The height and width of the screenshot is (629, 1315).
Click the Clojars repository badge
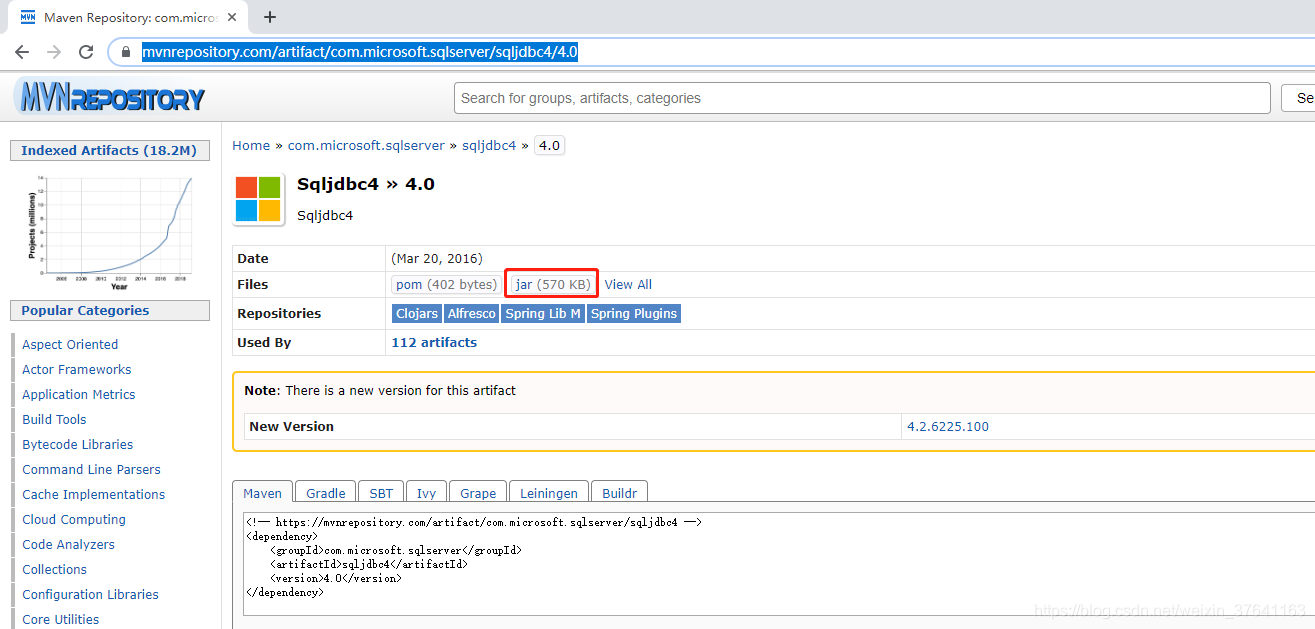coord(416,313)
